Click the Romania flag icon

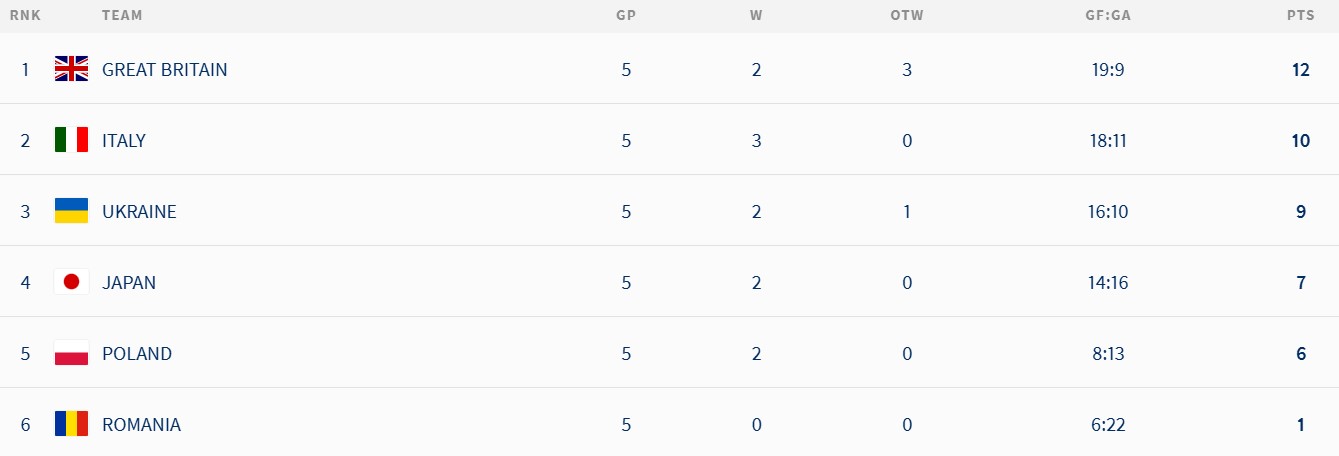71,424
